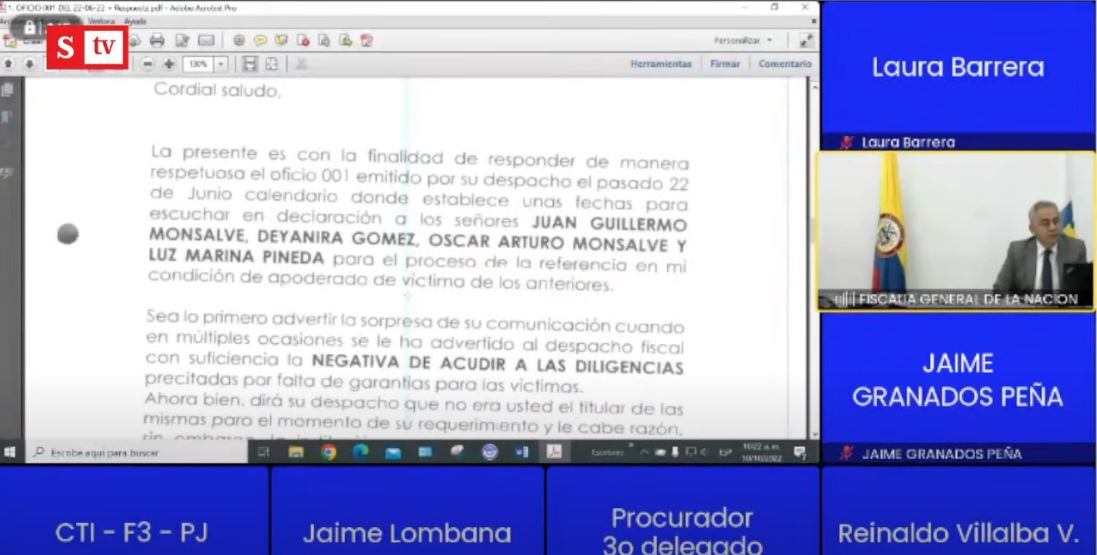Viewport: 1097px width, 555px height.
Task: Switch Acrobat to read mode expand icon
Action: pyautogui.click(x=806, y=41)
